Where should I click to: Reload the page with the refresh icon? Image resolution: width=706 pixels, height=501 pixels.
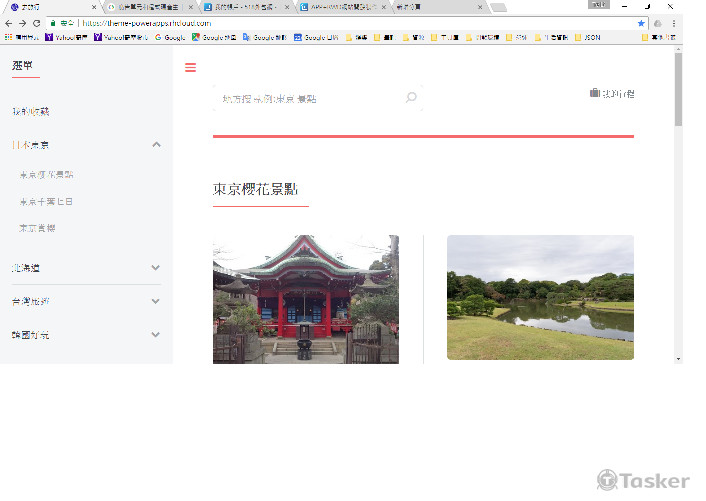pyautogui.click(x=37, y=23)
